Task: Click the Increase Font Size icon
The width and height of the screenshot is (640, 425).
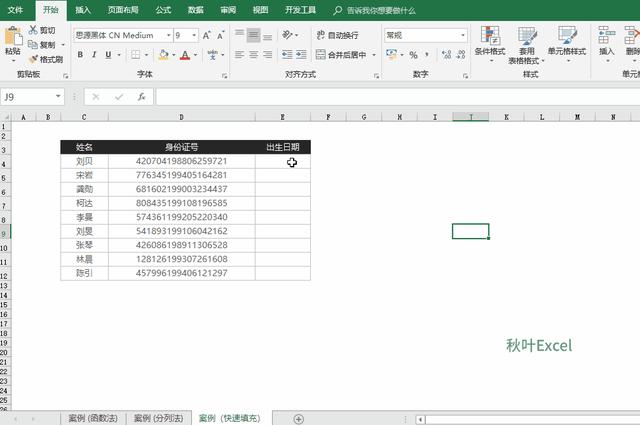Action: [x=207, y=36]
